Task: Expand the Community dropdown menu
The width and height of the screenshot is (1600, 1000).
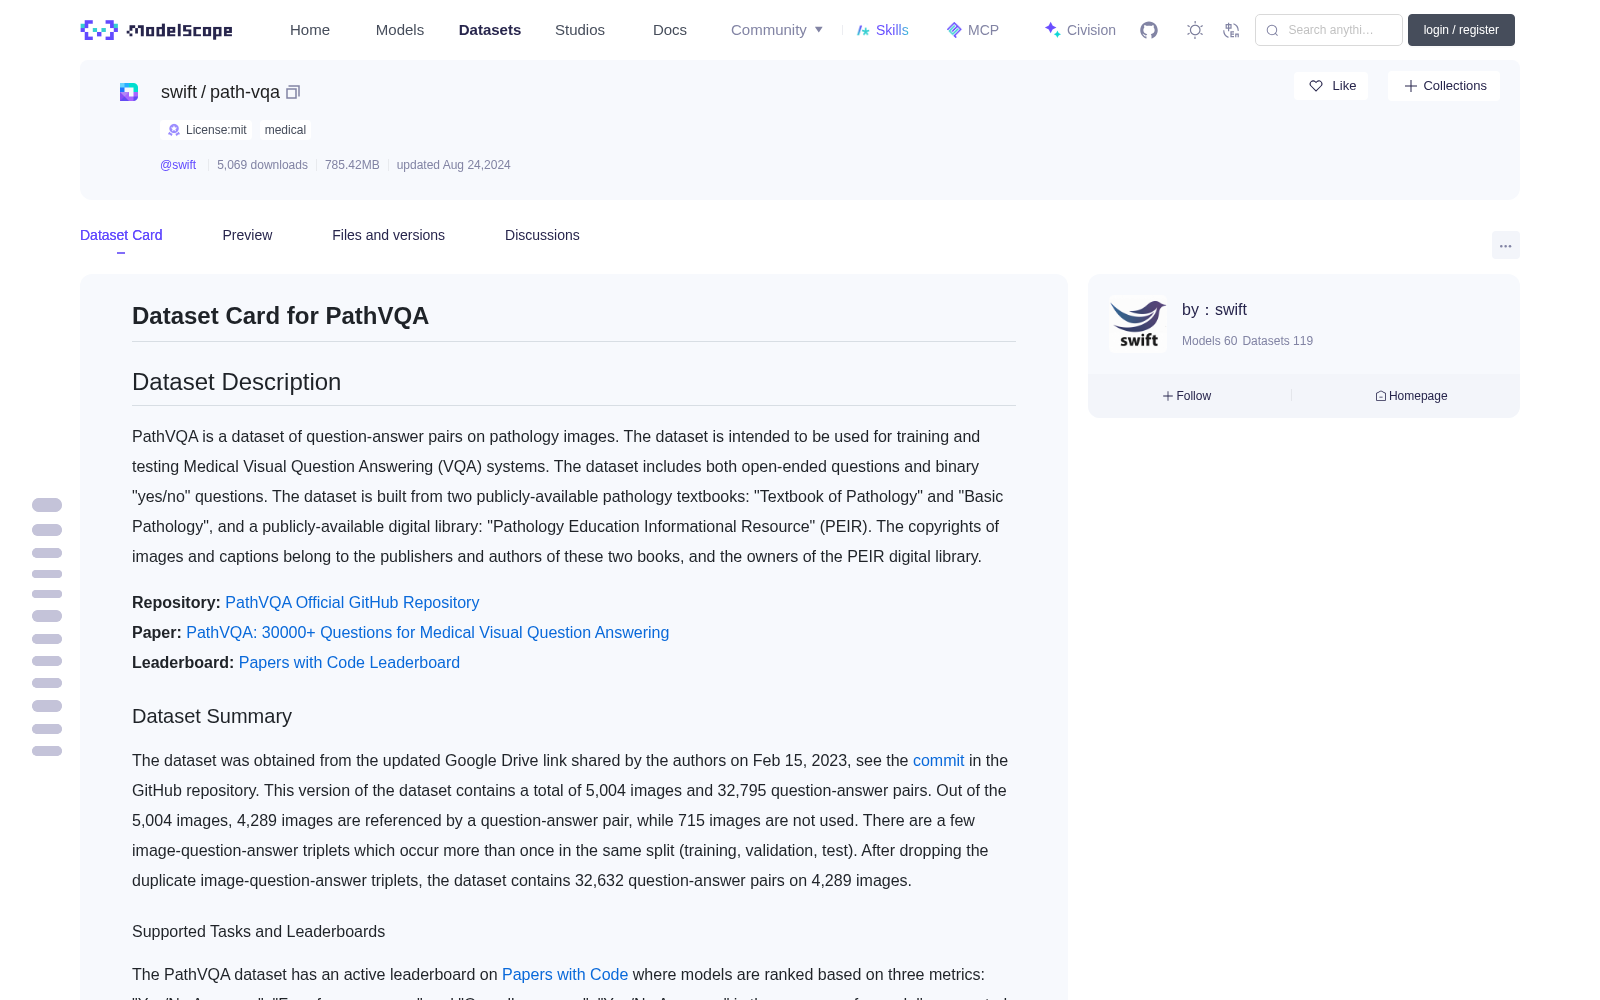Action: tap(777, 30)
